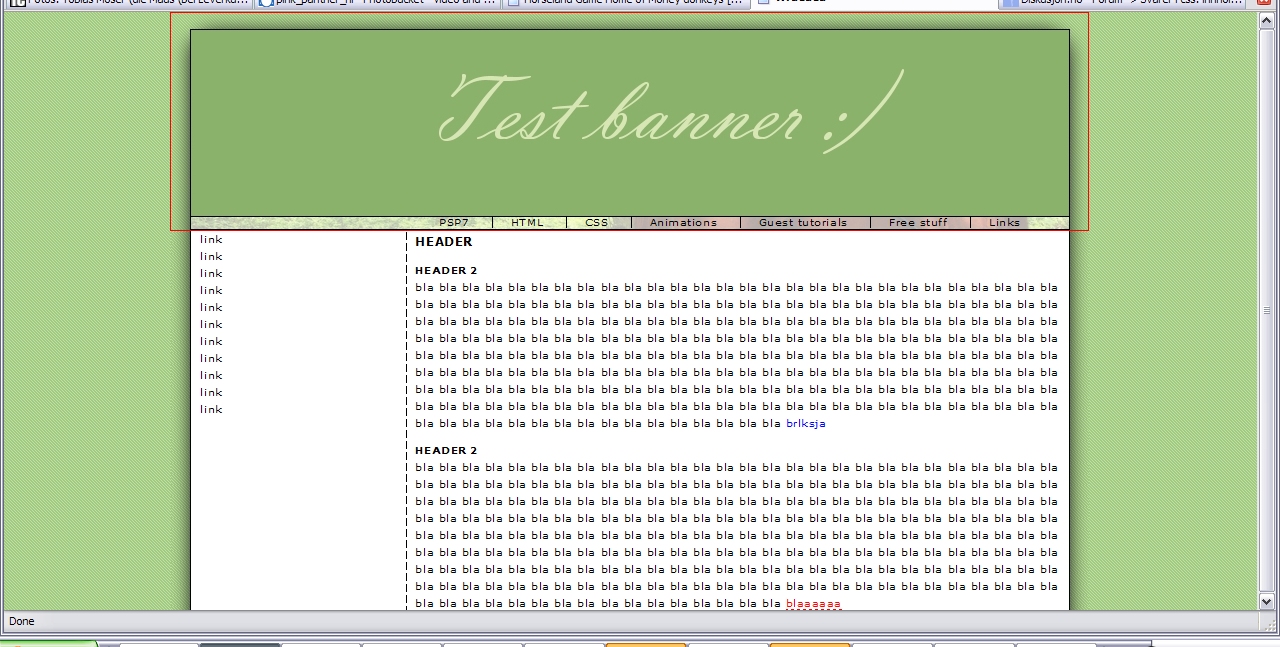Click the Free stuff navigation link
Screen dimensions: 1280x647
(918, 223)
